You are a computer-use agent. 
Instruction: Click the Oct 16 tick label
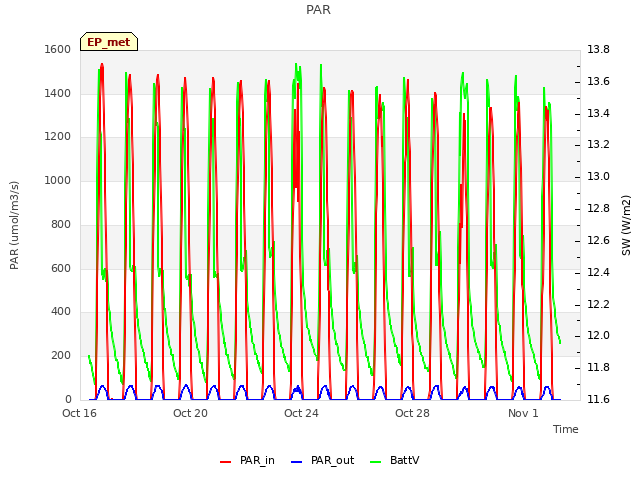[80, 413]
